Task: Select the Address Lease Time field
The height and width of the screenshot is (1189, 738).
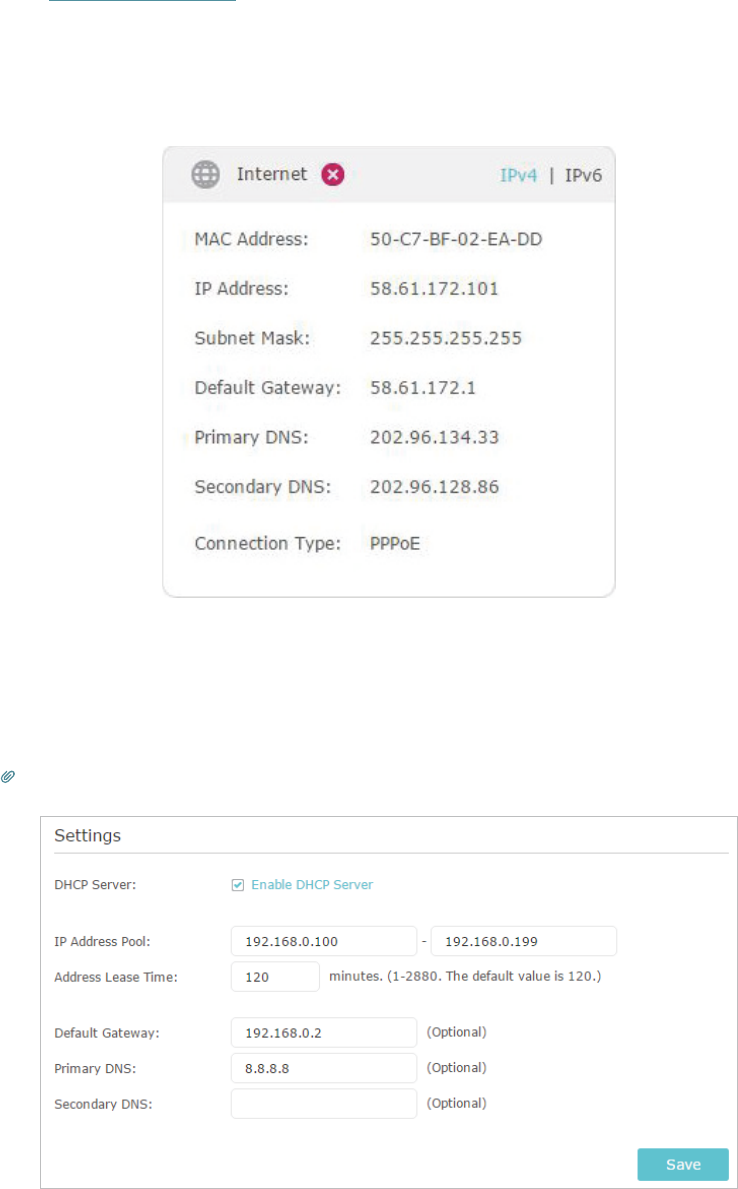Action: [x=275, y=977]
